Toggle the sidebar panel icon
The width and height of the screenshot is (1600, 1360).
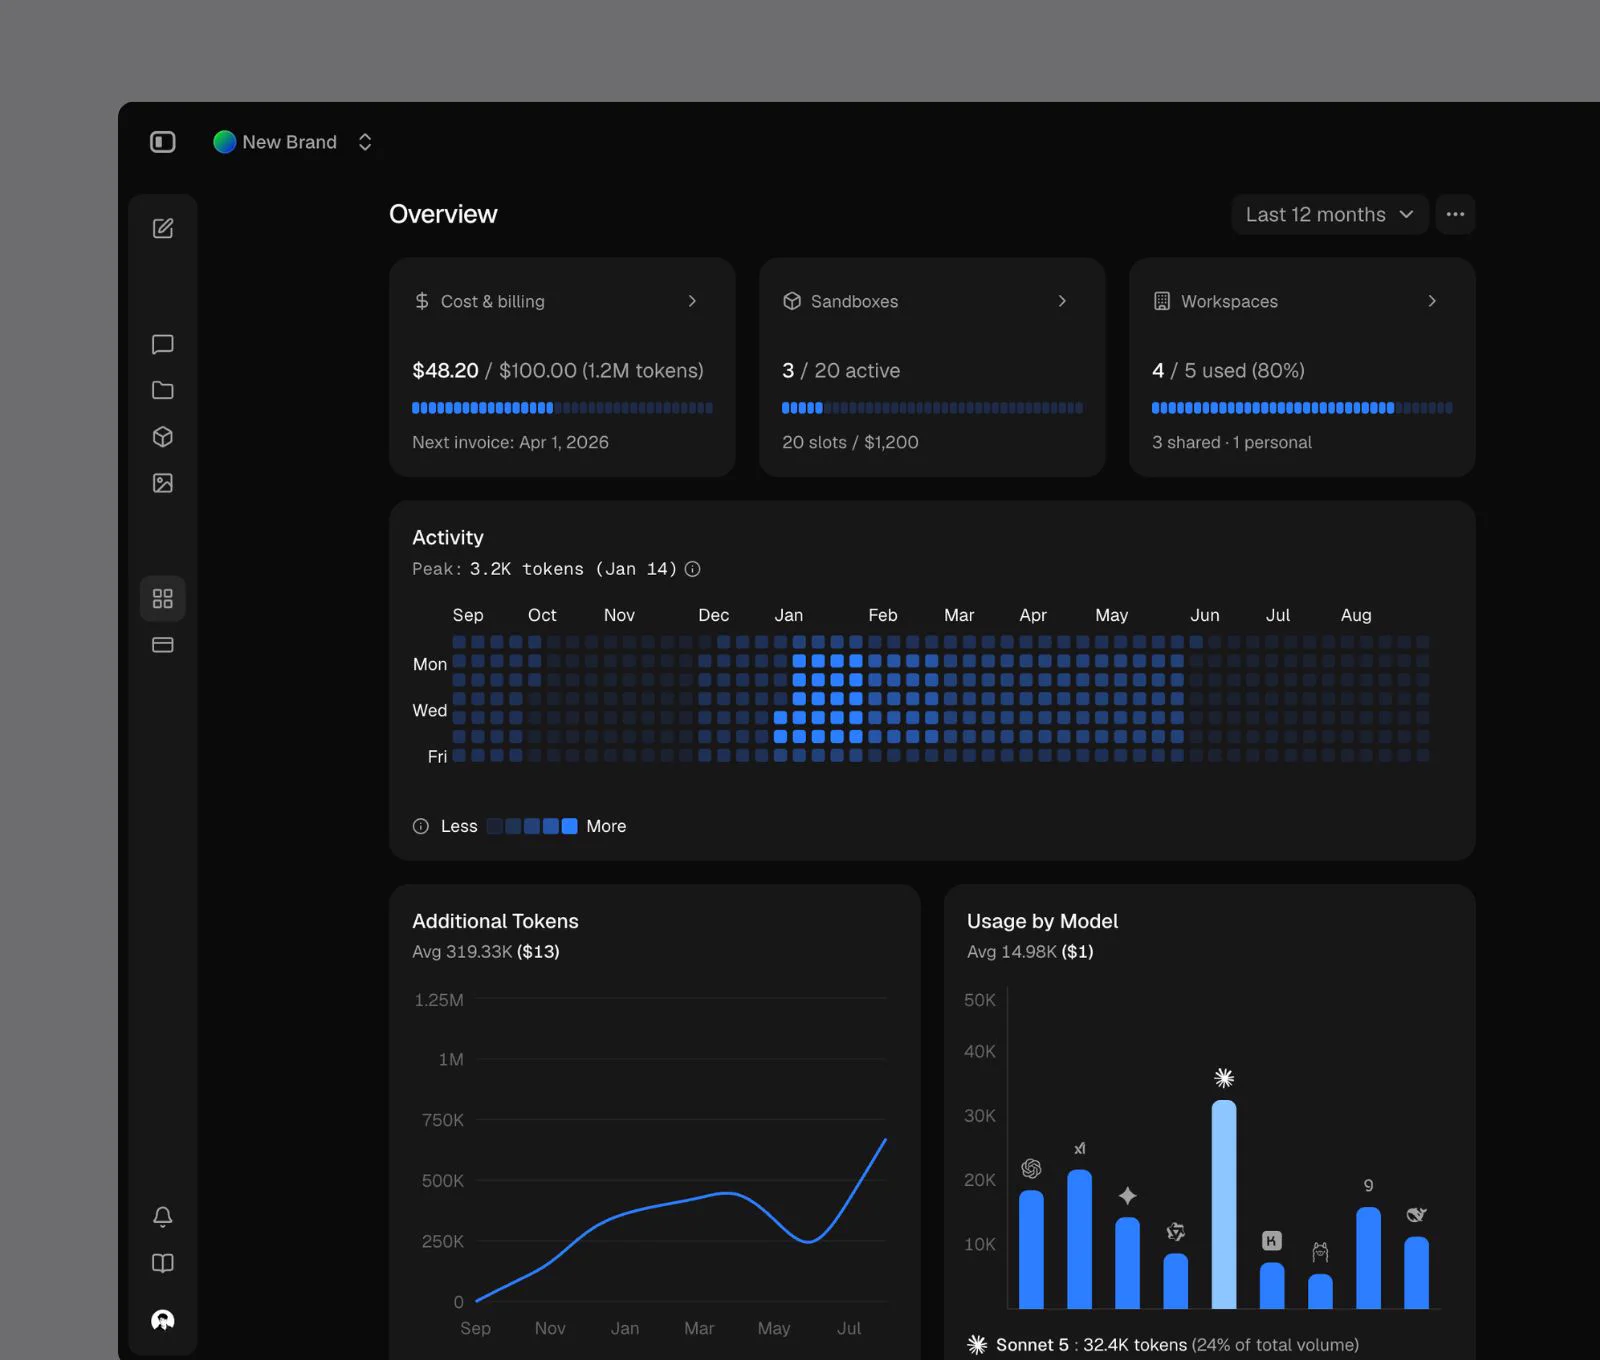(x=163, y=142)
